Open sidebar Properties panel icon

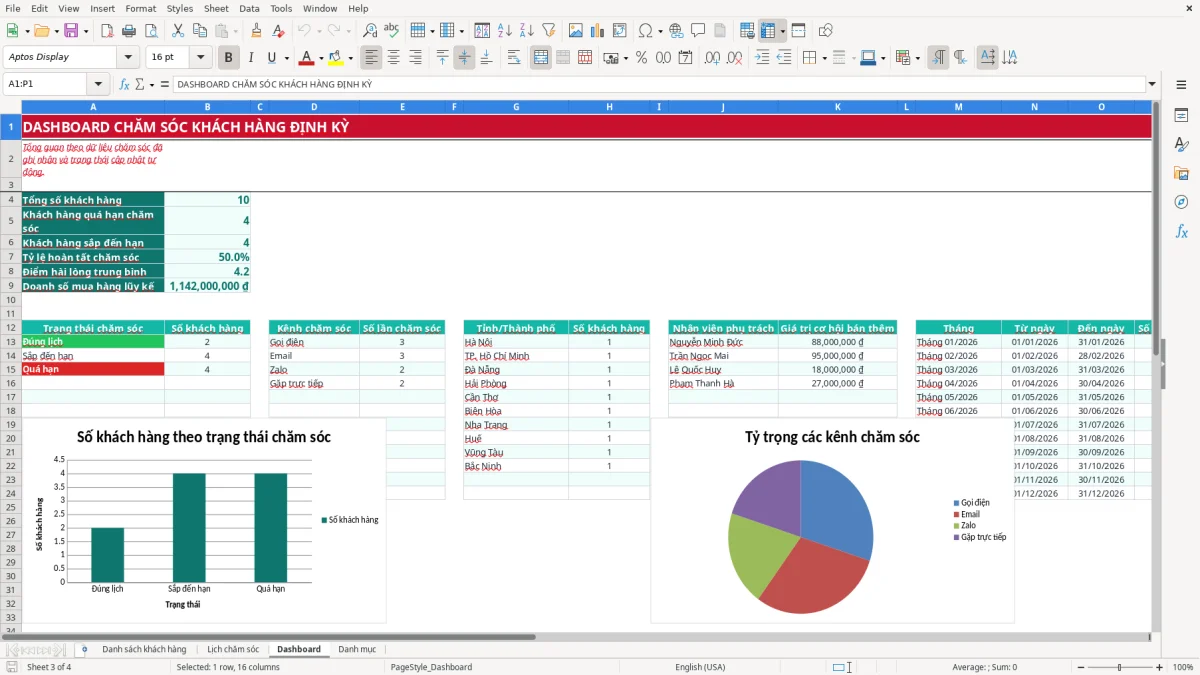tap(1181, 116)
